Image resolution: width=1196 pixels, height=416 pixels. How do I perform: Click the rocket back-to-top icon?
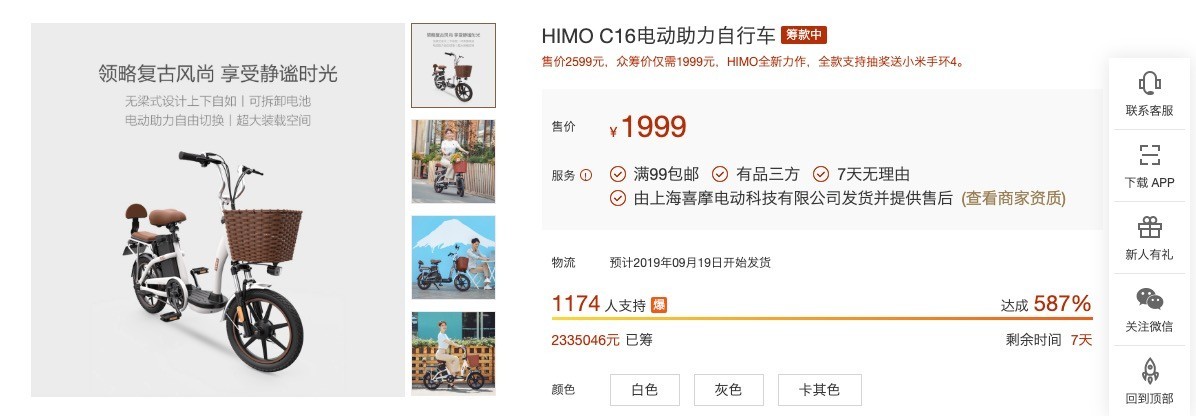pyautogui.click(x=1149, y=371)
